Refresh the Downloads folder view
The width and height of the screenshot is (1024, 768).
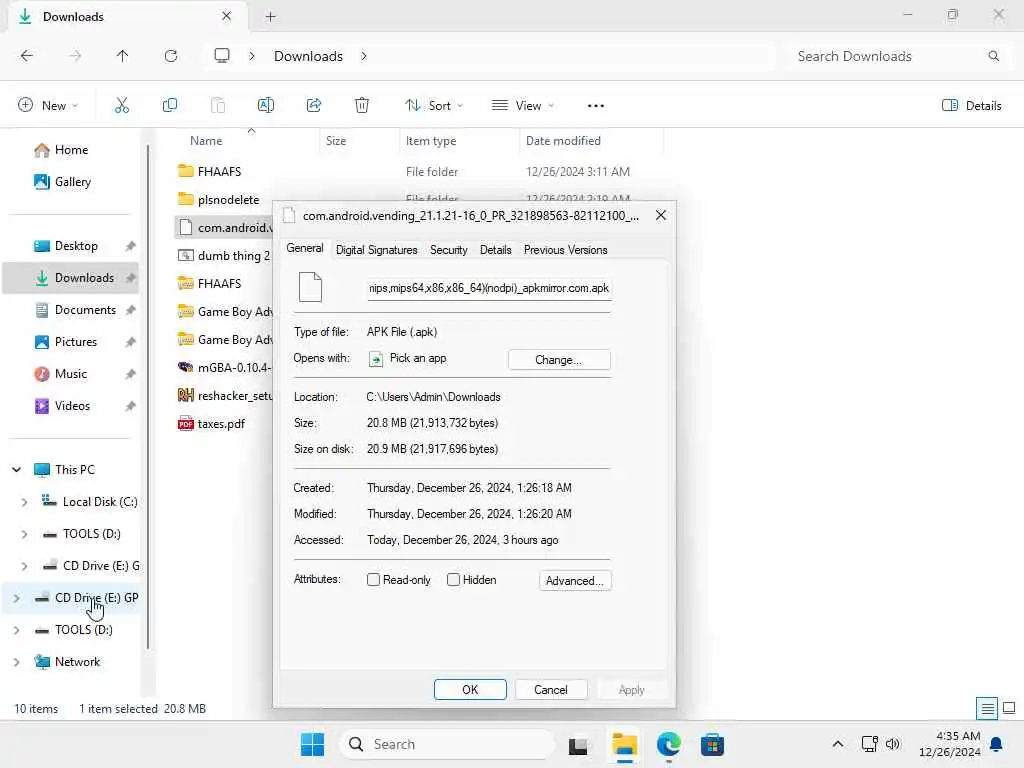171,56
